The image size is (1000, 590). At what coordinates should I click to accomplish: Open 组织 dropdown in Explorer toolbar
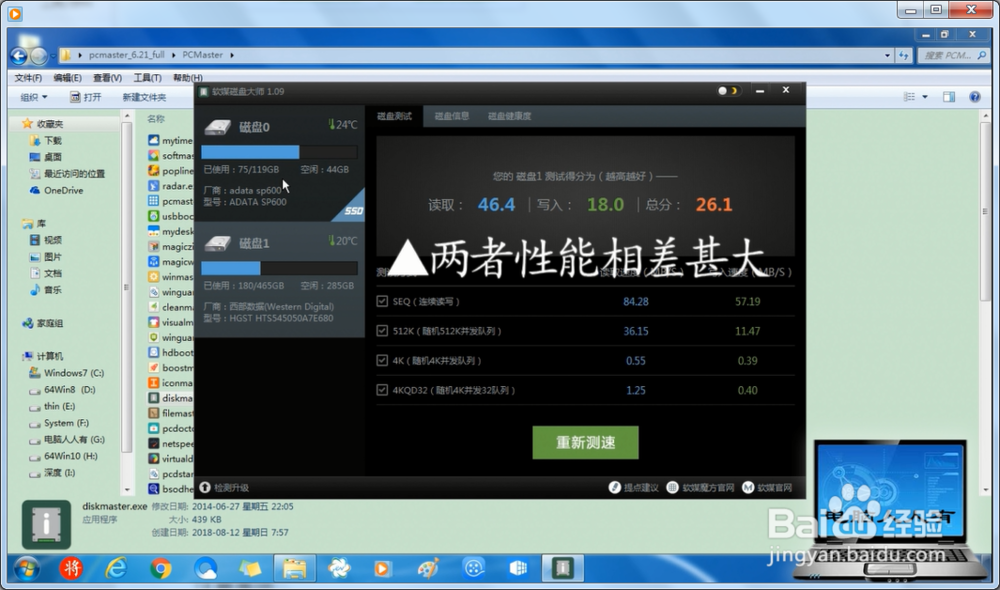pyautogui.click(x=34, y=97)
